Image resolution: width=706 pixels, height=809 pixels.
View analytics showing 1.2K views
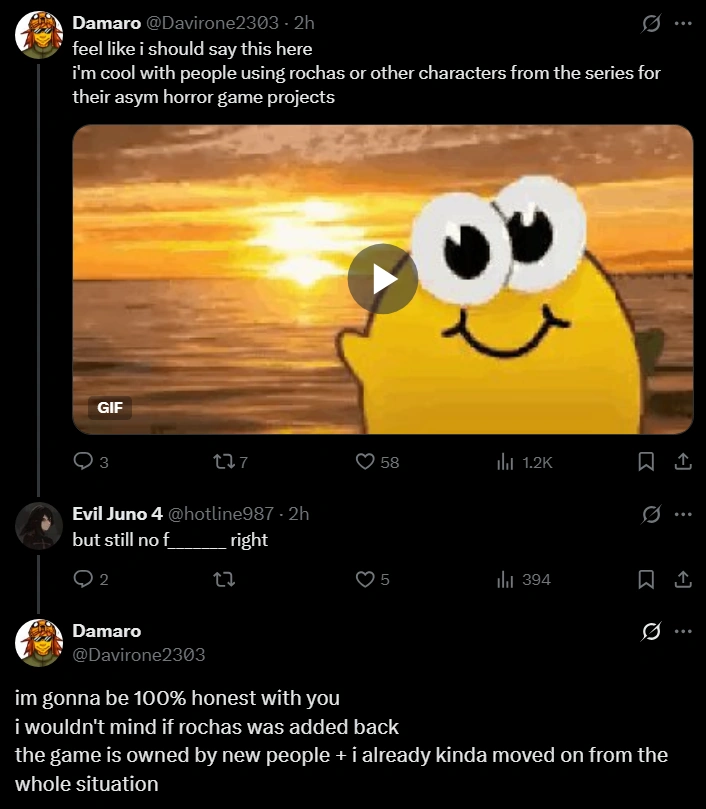[x=506, y=461]
